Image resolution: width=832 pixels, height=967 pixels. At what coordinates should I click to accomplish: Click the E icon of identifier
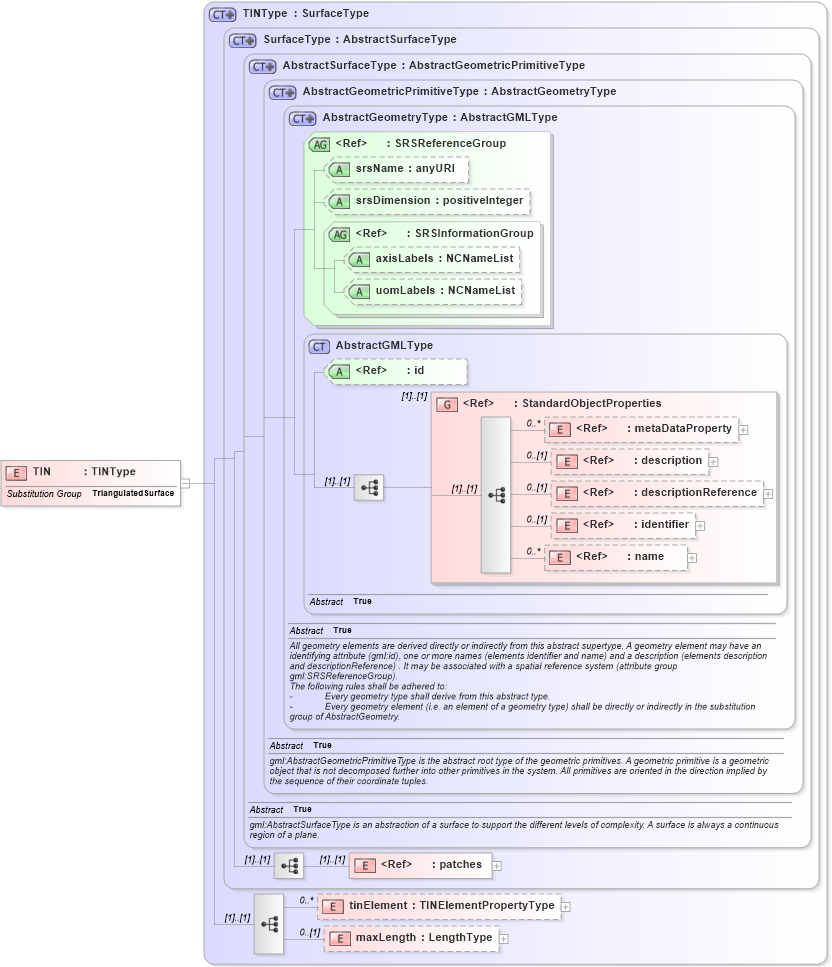566,526
